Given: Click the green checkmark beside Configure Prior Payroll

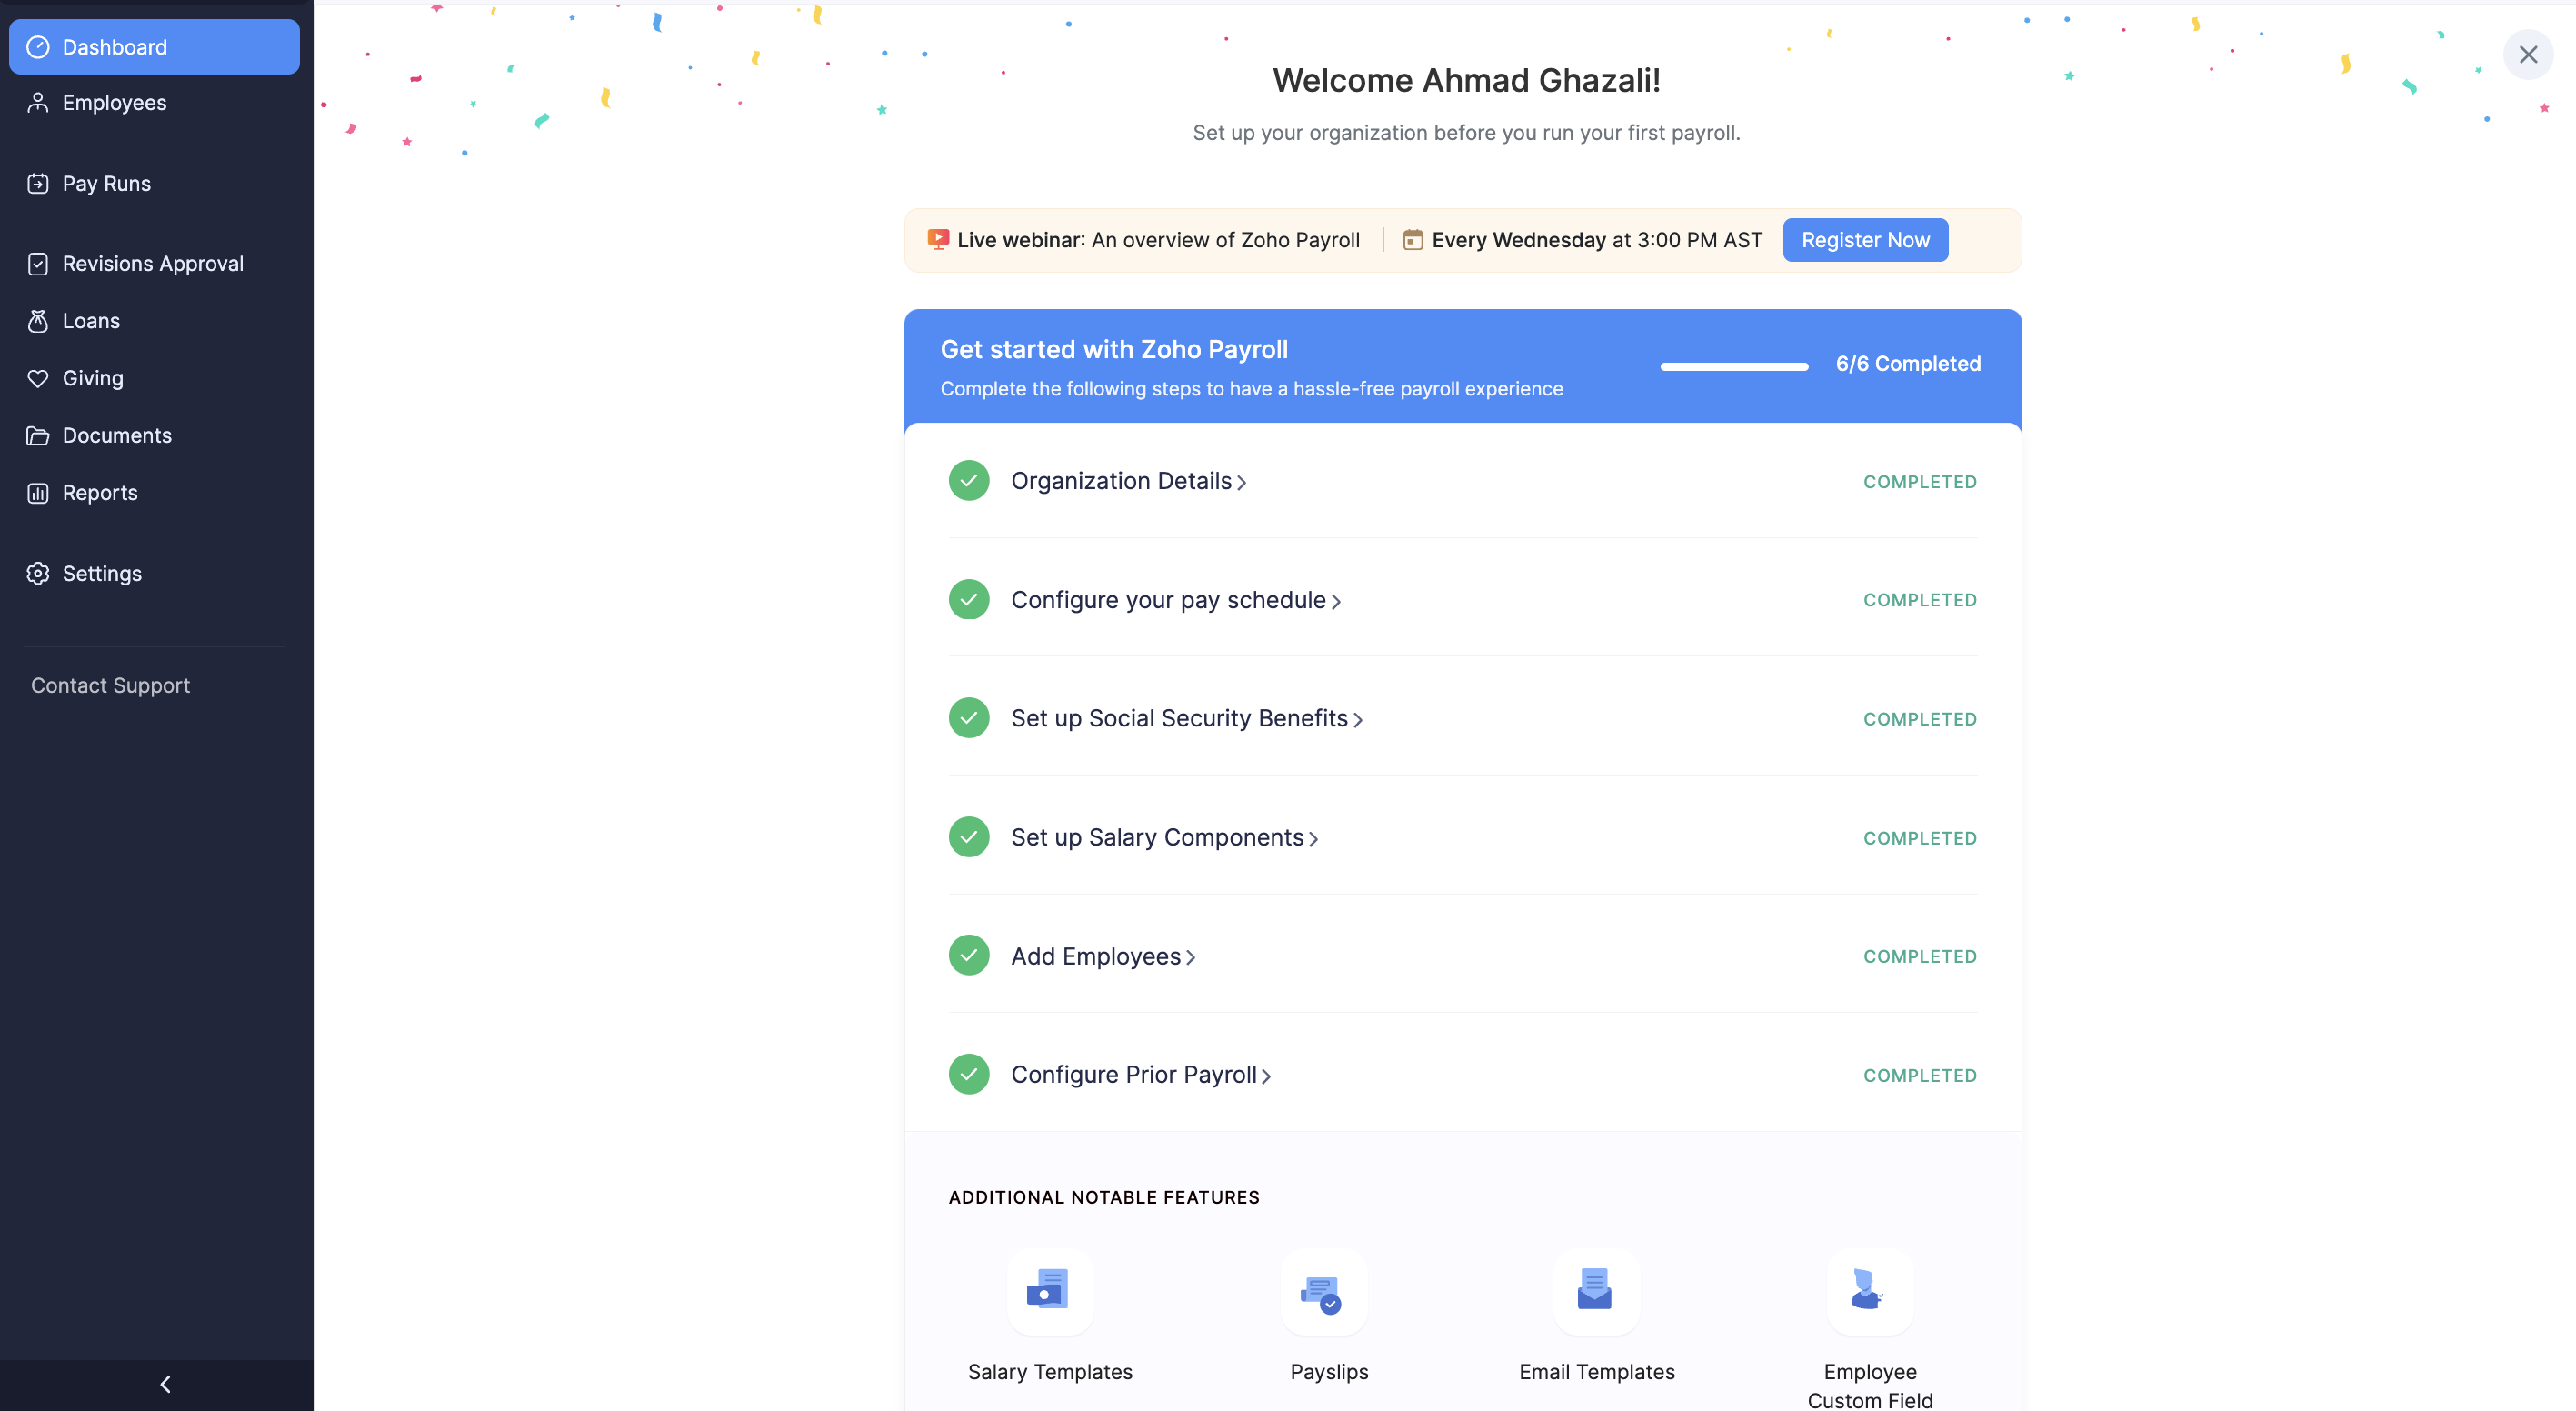Looking at the screenshot, I should pos(968,1074).
